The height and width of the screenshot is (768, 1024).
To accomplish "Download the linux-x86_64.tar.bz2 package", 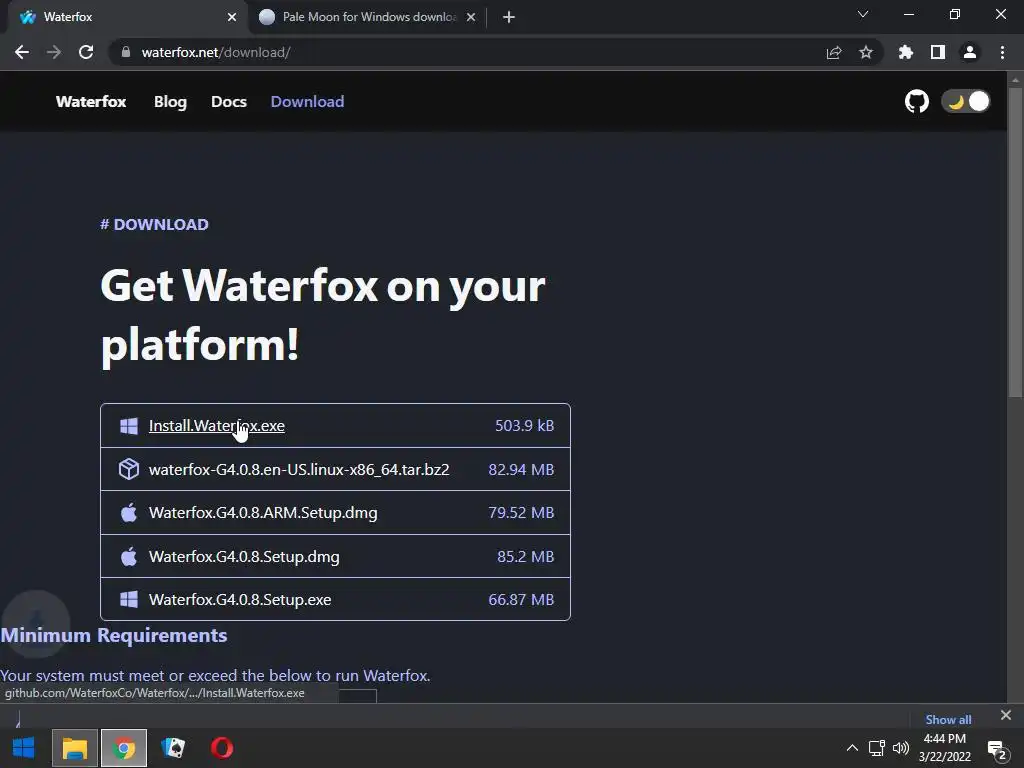I will pyautogui.click(x=299, y=470).
